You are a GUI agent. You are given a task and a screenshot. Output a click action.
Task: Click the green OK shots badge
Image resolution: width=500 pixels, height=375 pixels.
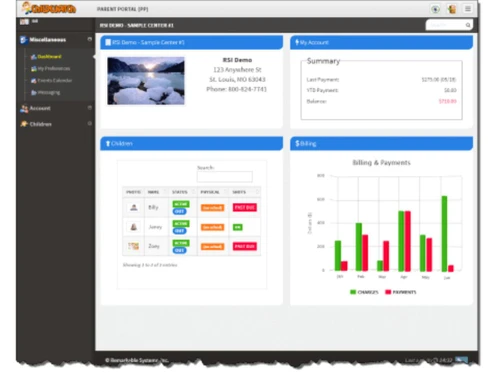tap(238, 227)
